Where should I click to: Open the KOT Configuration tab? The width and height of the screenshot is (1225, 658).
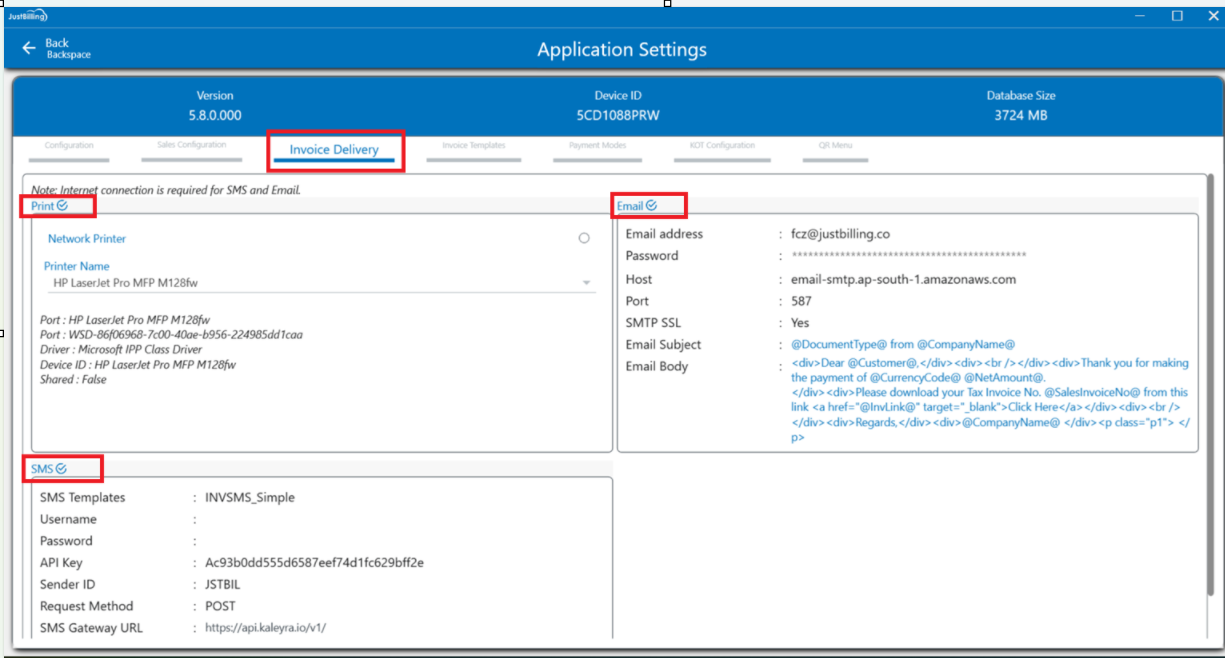(722, 146)
